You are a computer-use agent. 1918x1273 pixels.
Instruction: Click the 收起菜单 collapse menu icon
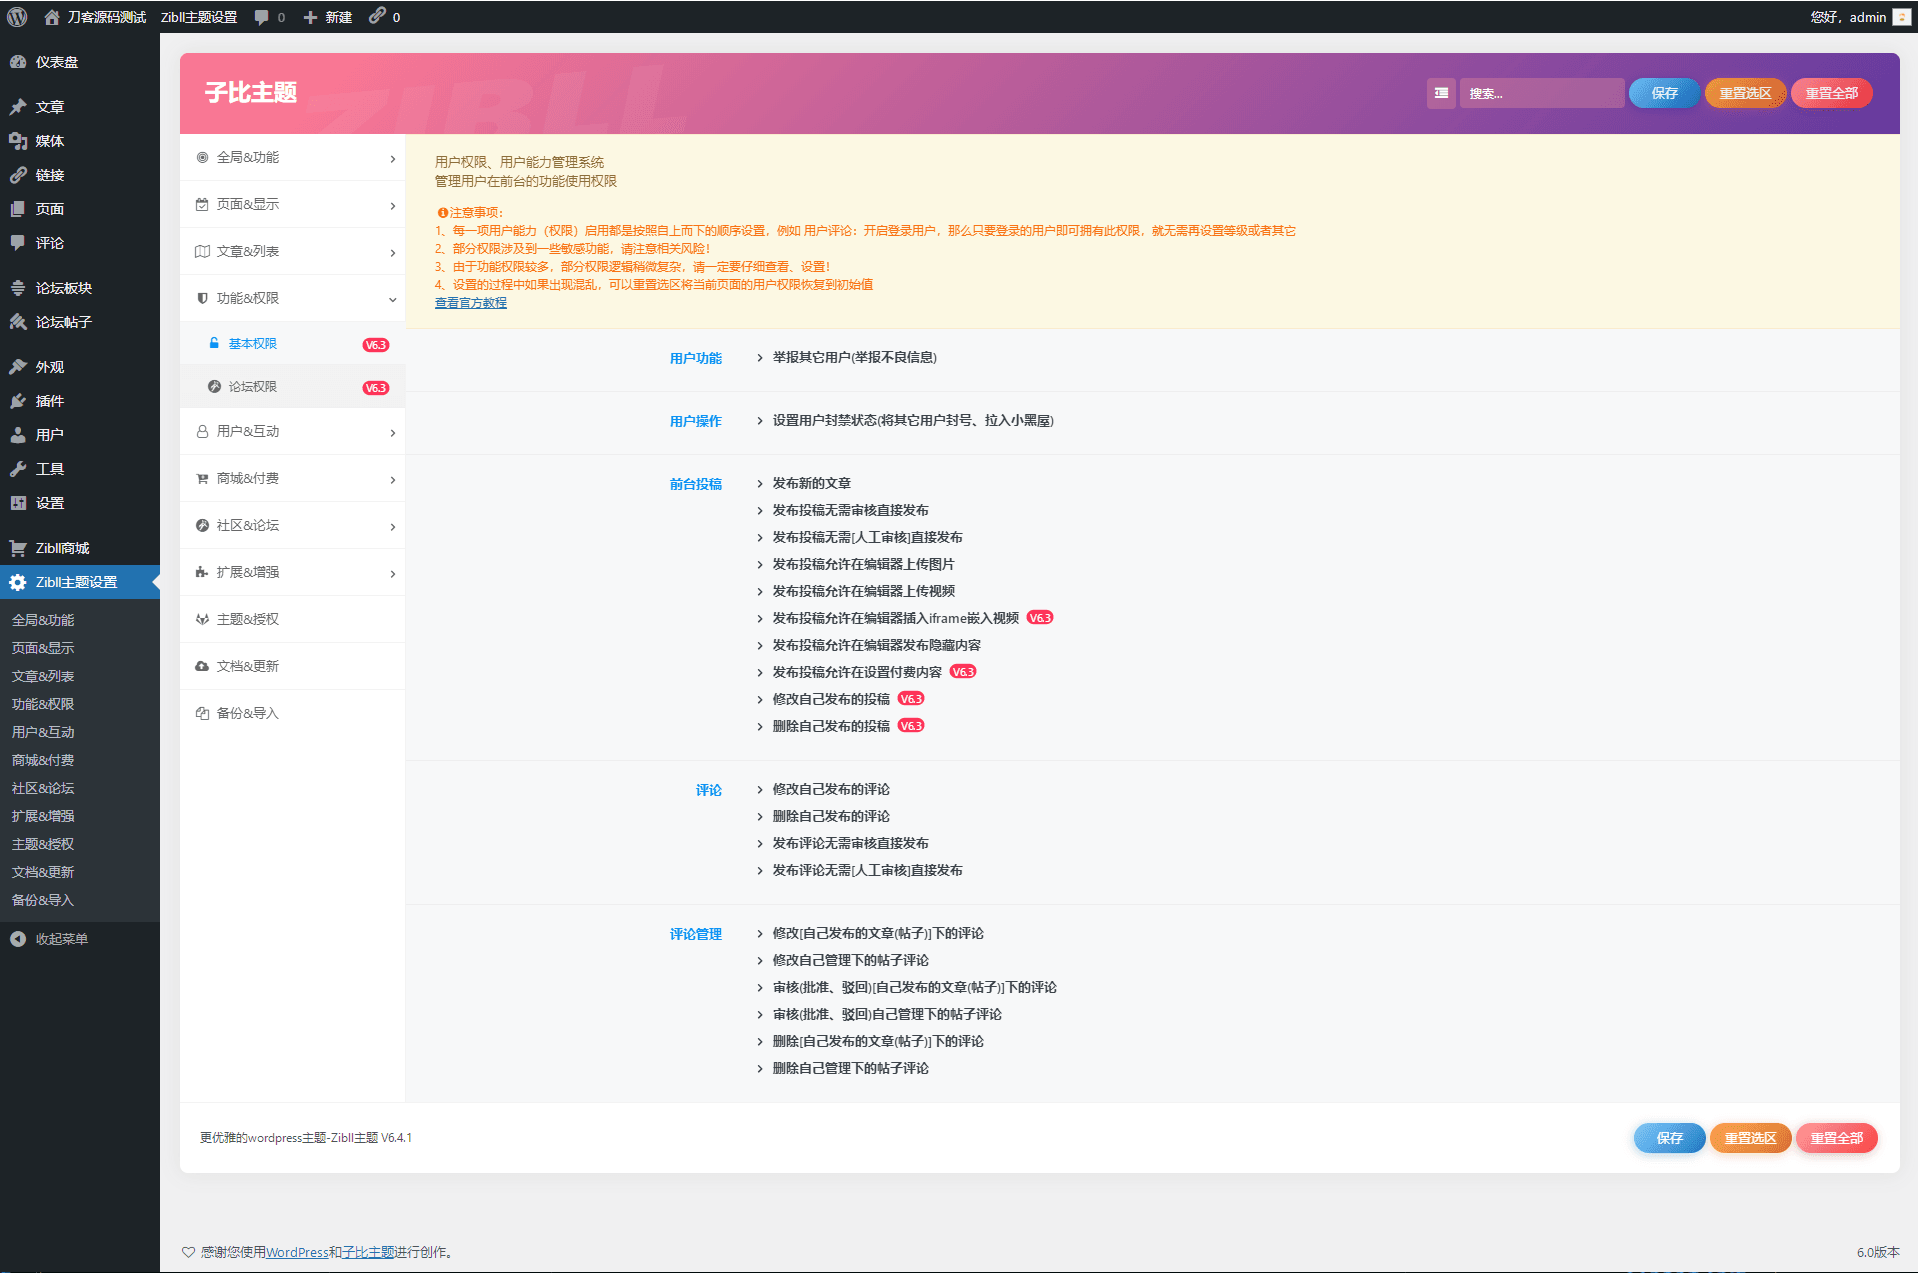coord(16,938)
